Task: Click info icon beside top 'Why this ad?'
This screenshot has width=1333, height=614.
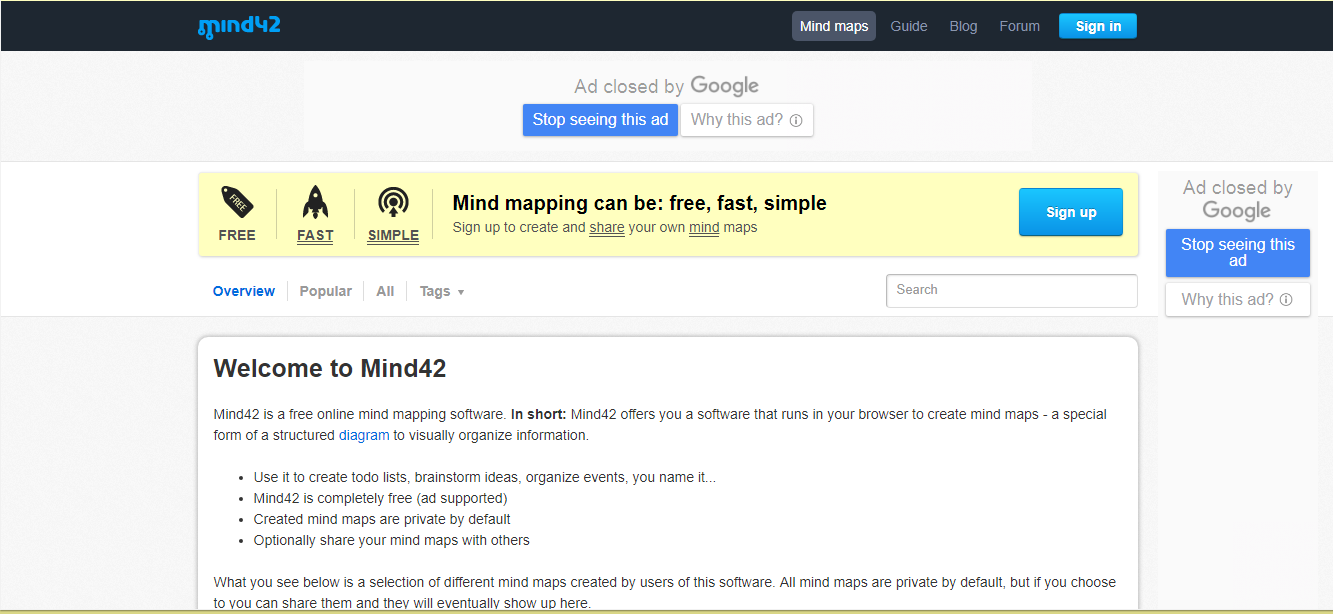Action: point(796,120)
